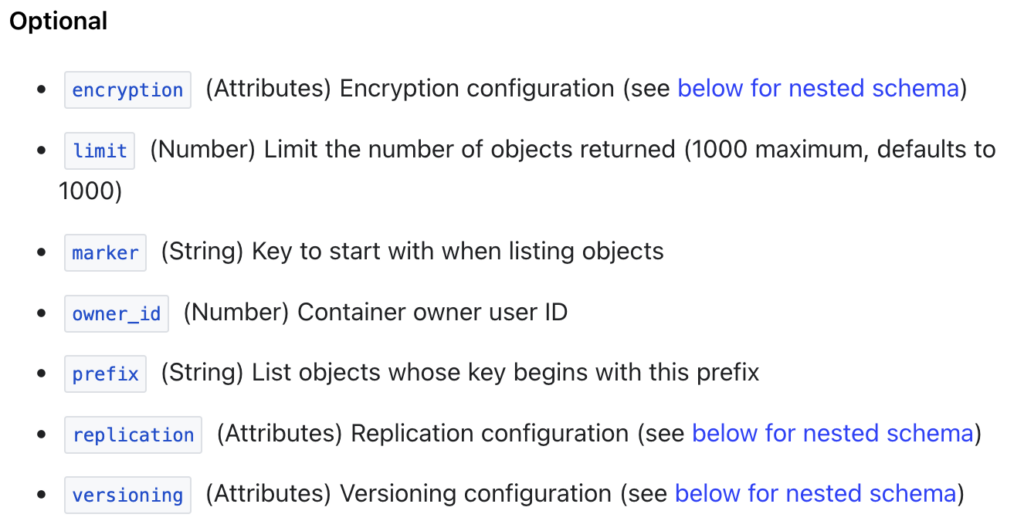
Task: Open versioning's 'below for nested schema' link
Action: coord(816,494)
